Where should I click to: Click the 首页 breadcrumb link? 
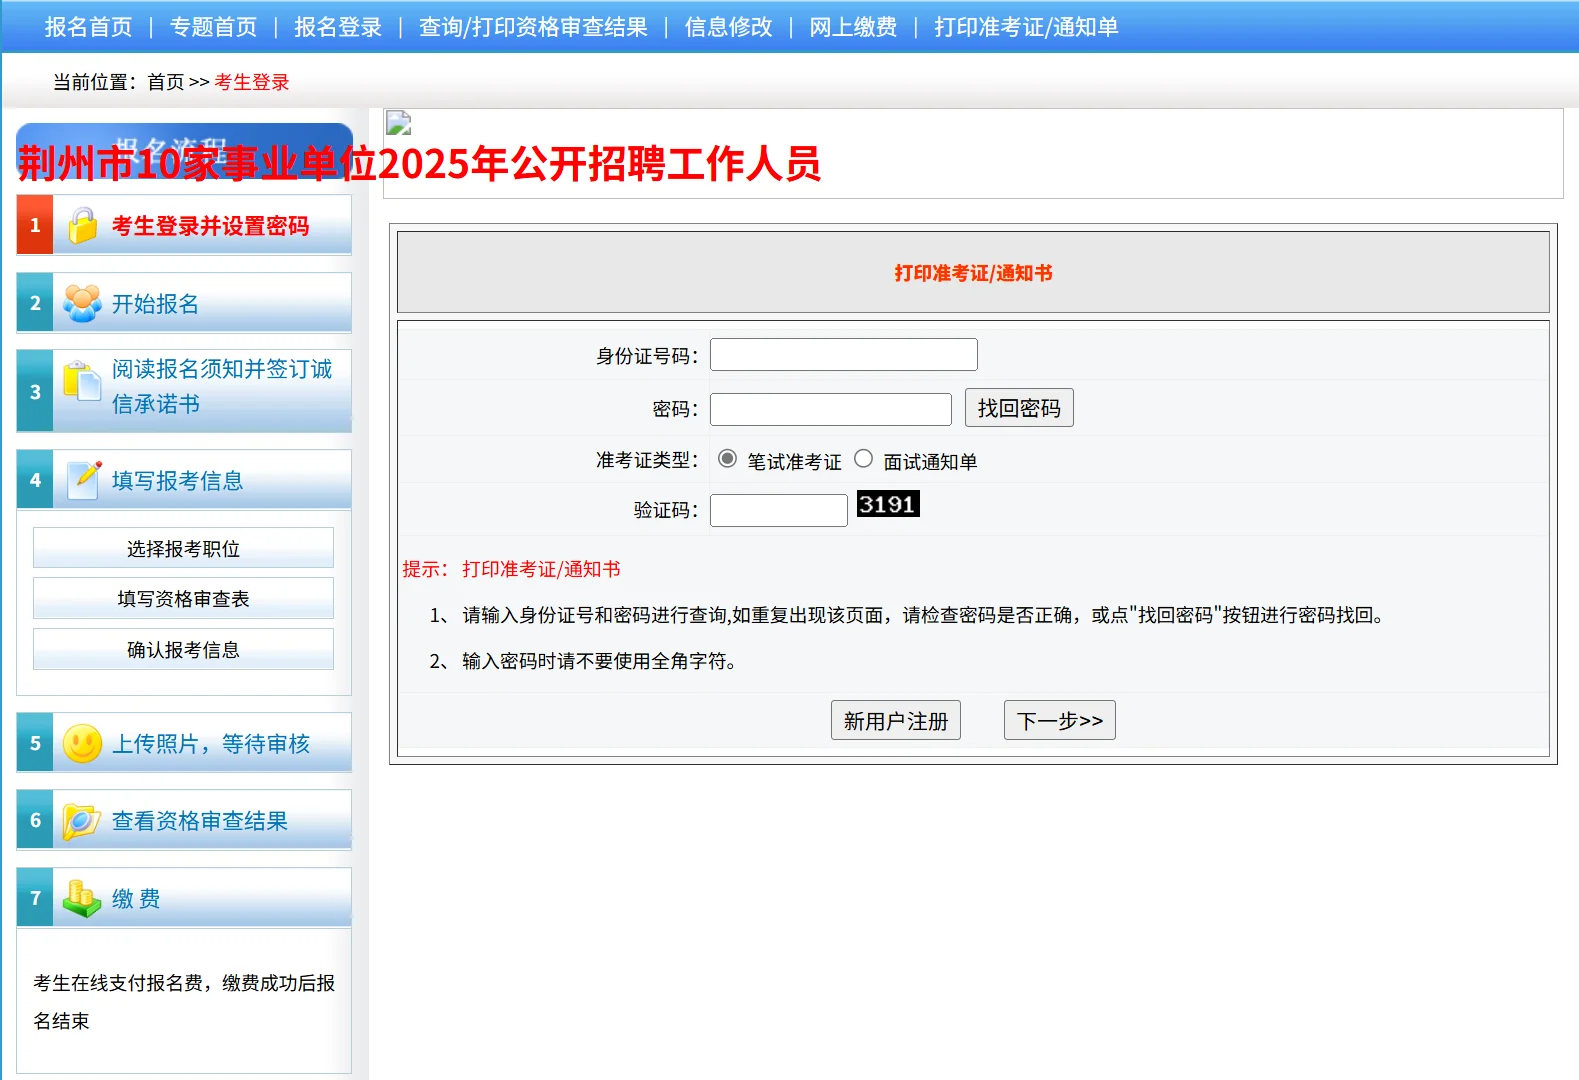[x=166, y=82]
